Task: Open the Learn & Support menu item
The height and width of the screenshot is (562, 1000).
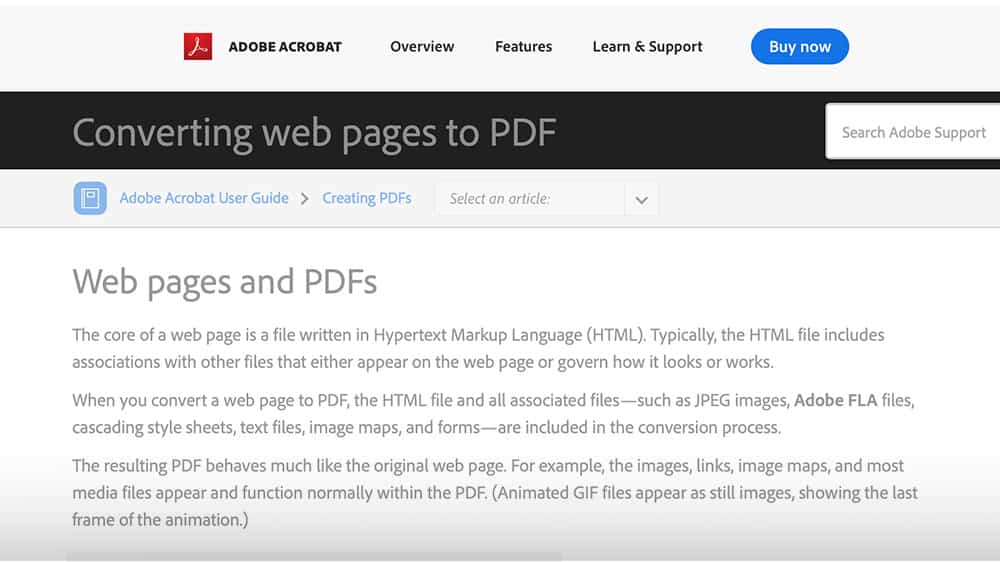Action: click(x=647, y=47)
